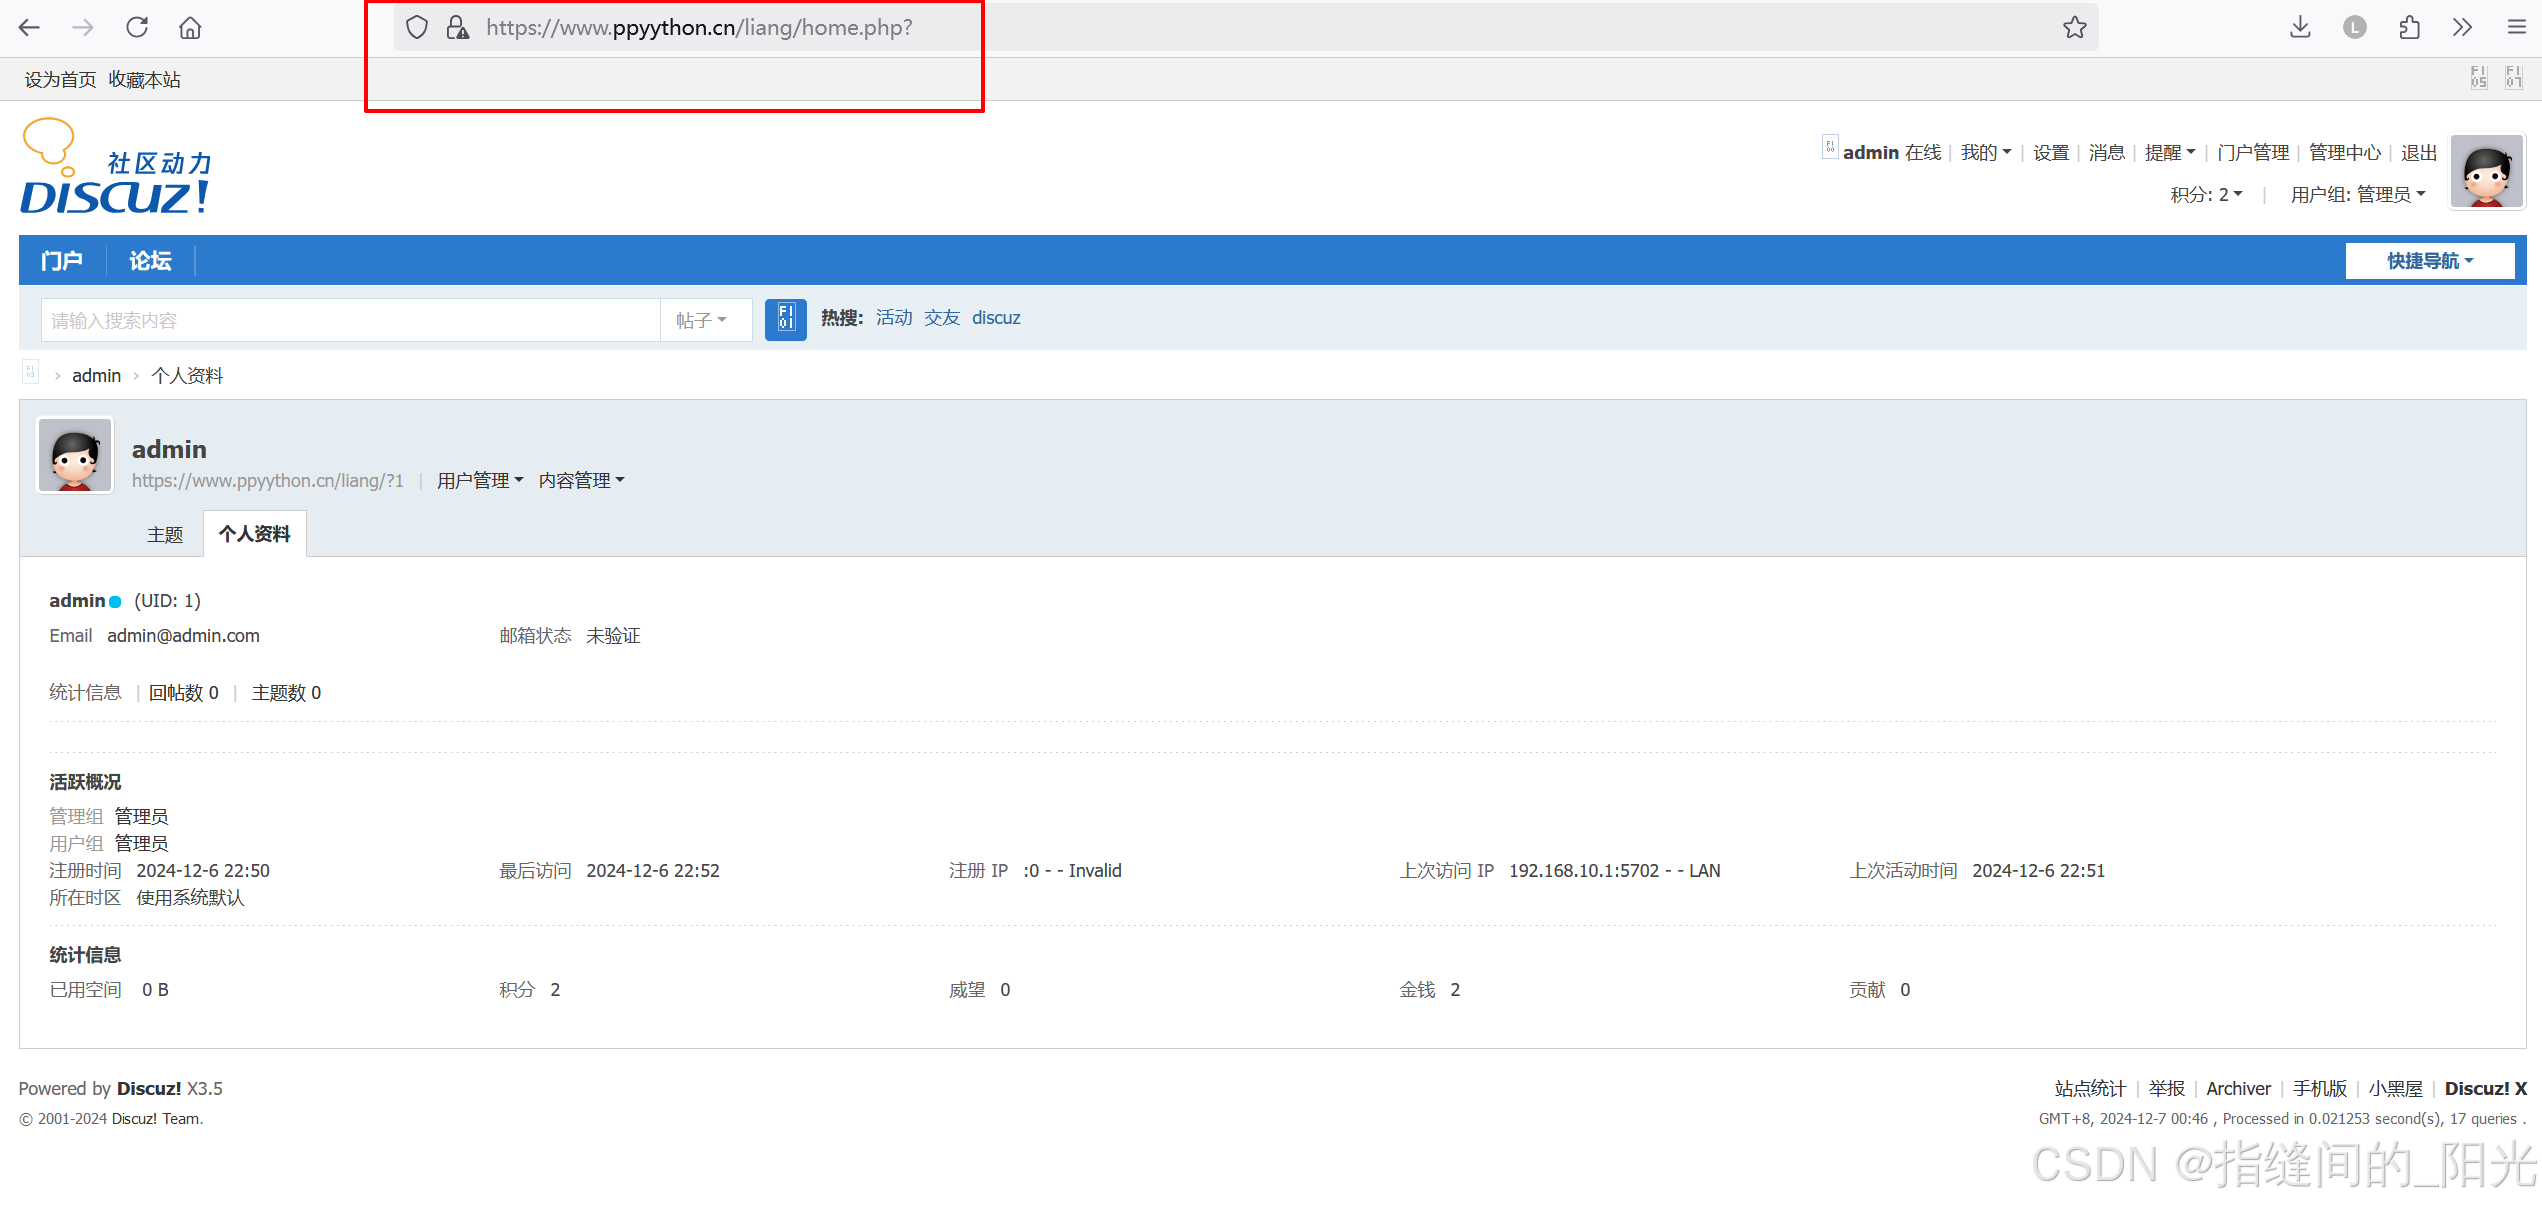Click the shield tracking protection icon

click(417, 28)
